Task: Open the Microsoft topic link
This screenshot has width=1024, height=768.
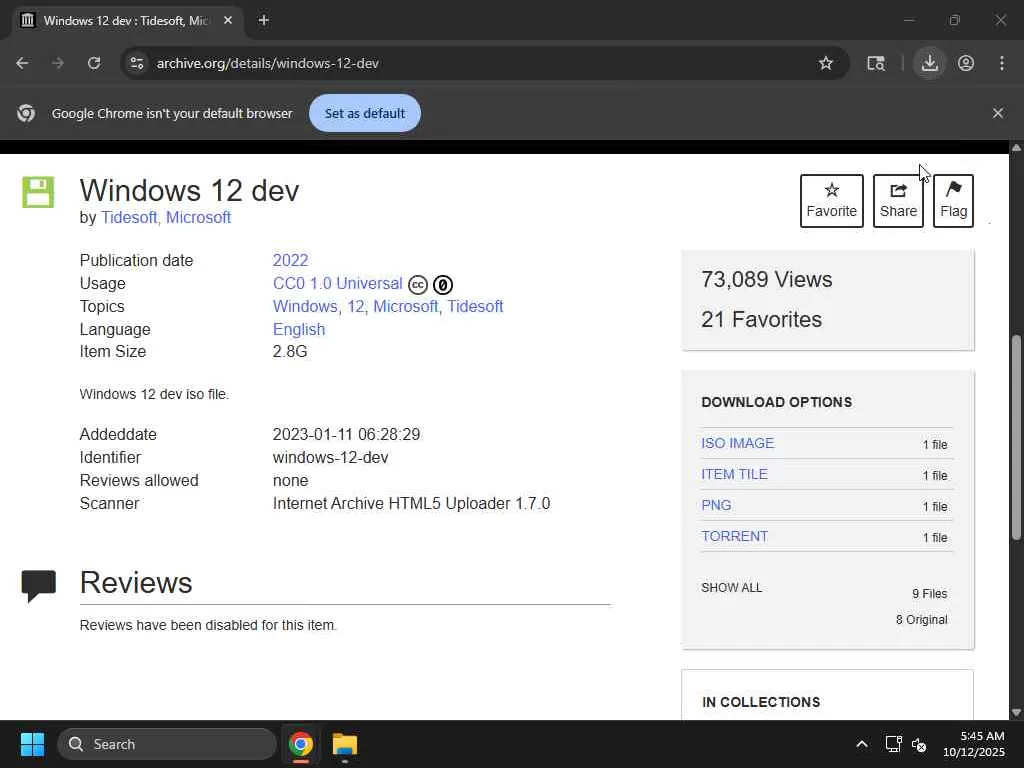Action: 406,306
